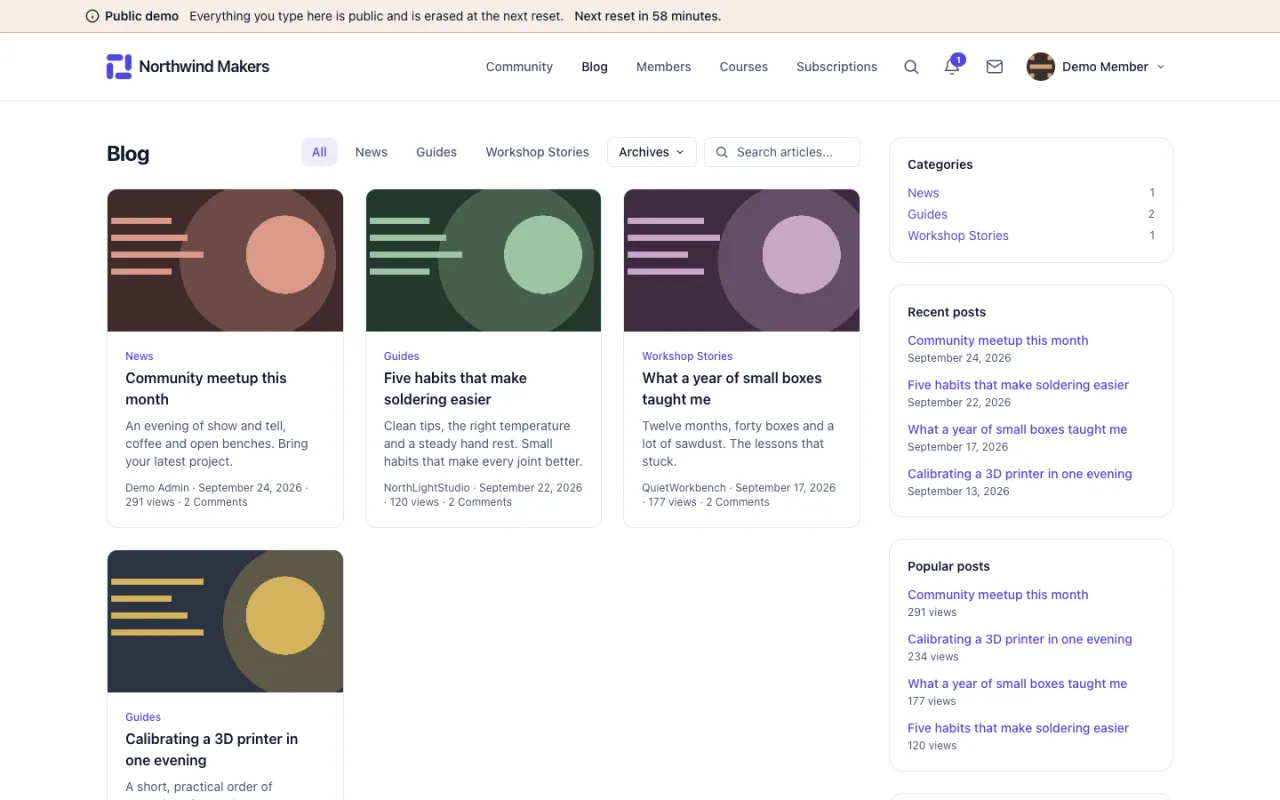Screen dimensions: 1280x800
Task: Open the News category in sidebar Categories
Action: [x=923, y=193]
